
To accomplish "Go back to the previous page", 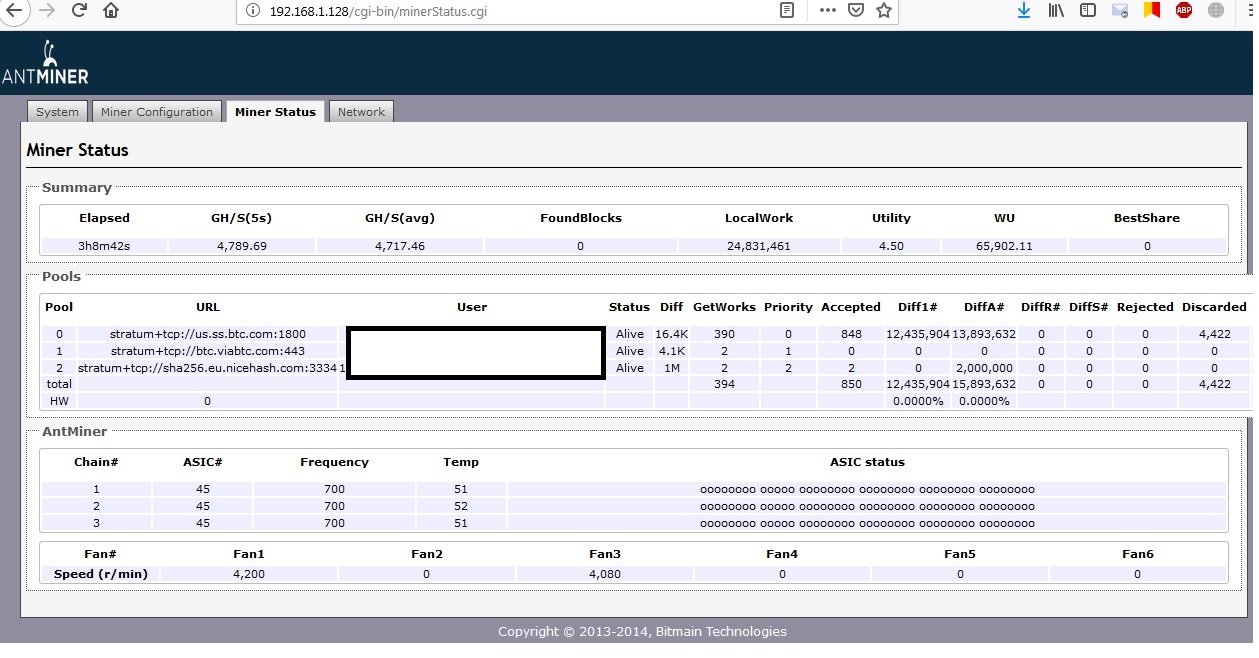I will pos(12,10).
